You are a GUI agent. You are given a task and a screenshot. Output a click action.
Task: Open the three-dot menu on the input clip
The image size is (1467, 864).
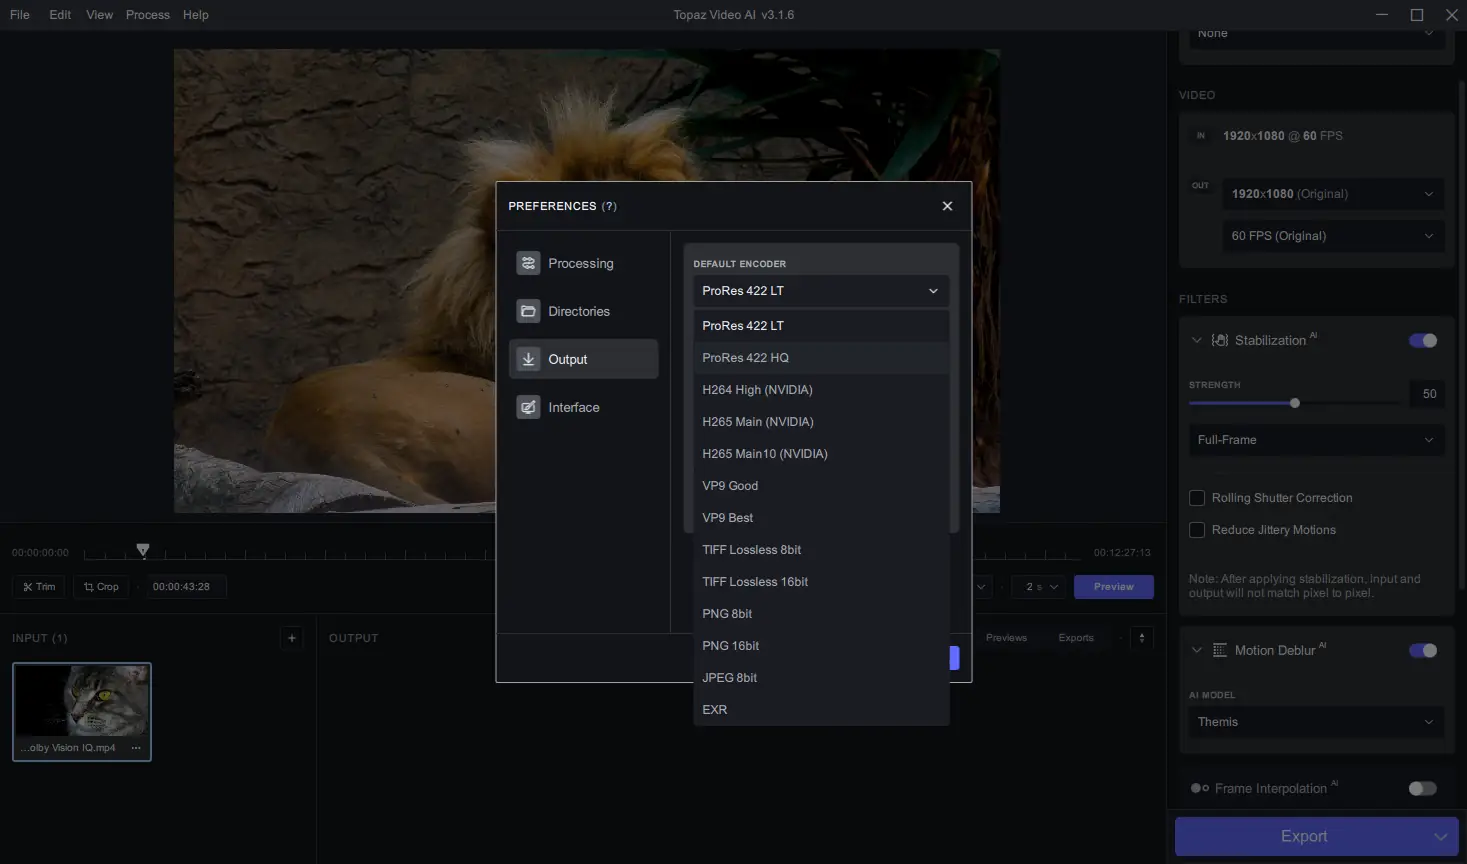click(x=136, y=748)
